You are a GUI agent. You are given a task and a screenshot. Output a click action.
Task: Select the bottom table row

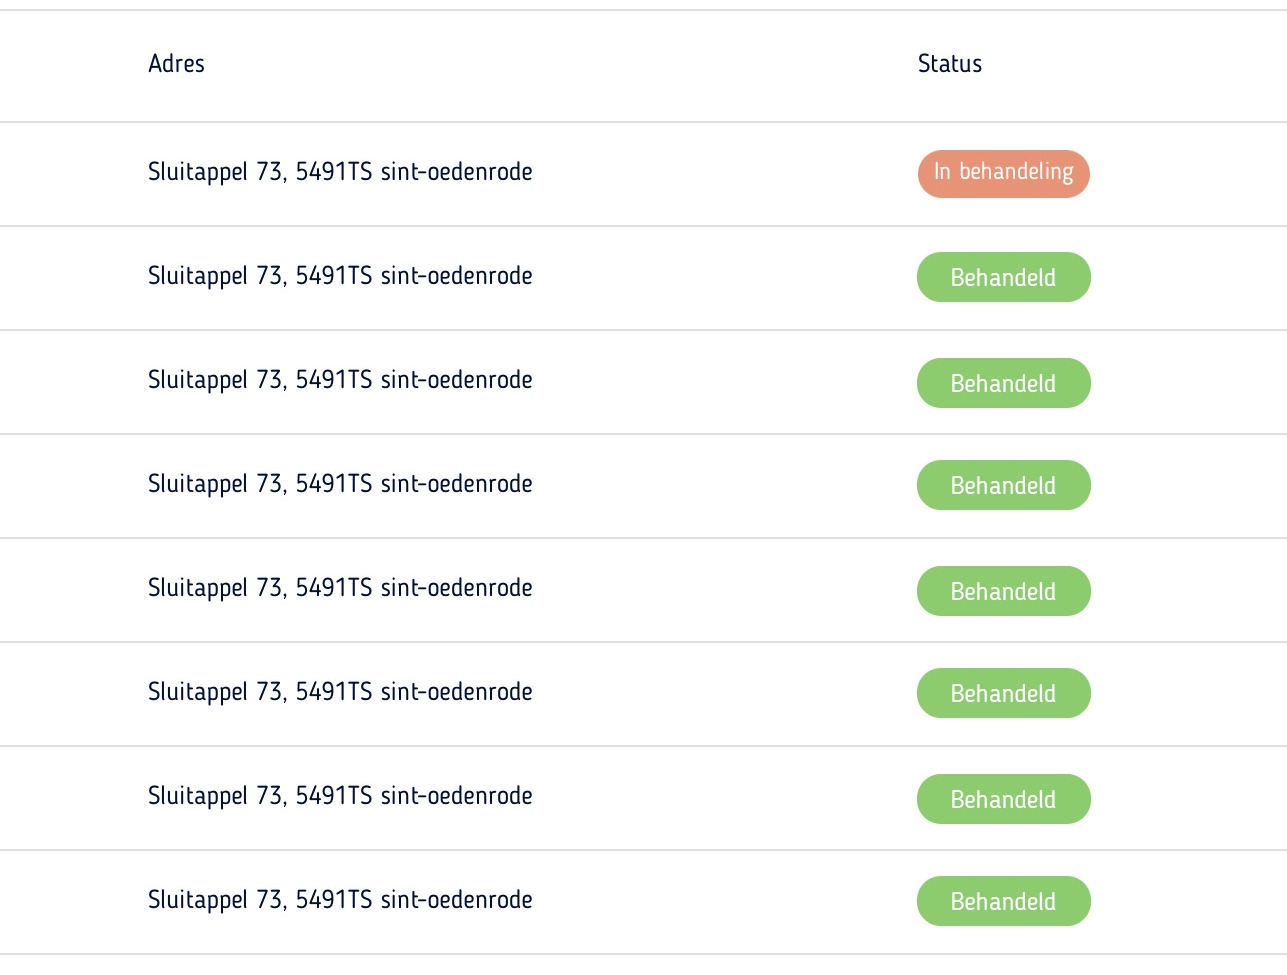643,902
